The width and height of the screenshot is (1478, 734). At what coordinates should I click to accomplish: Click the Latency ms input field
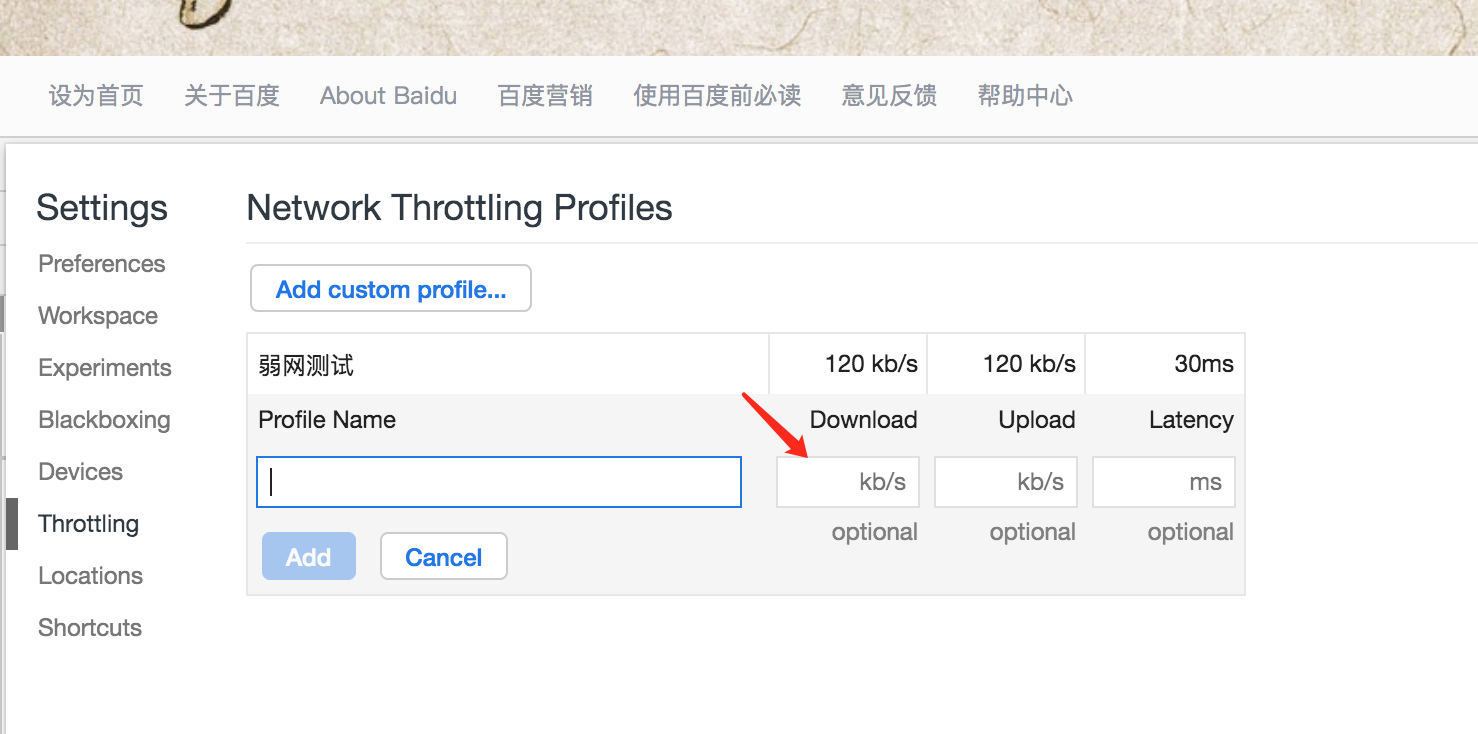1163,482
